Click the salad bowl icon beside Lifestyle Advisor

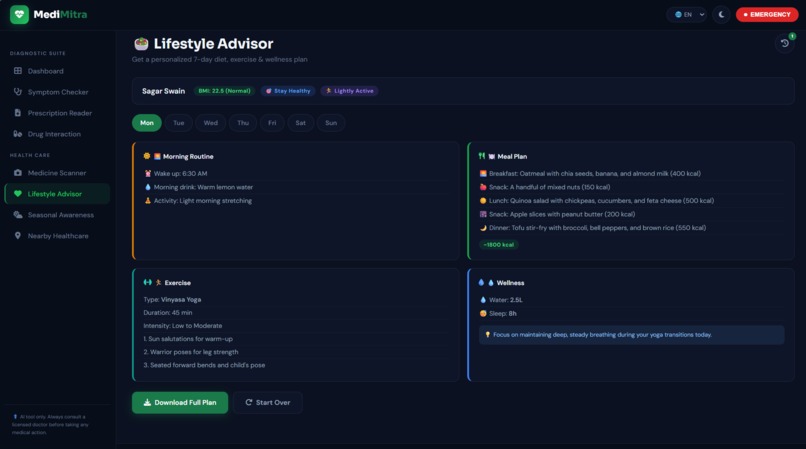tap(141, 44)
